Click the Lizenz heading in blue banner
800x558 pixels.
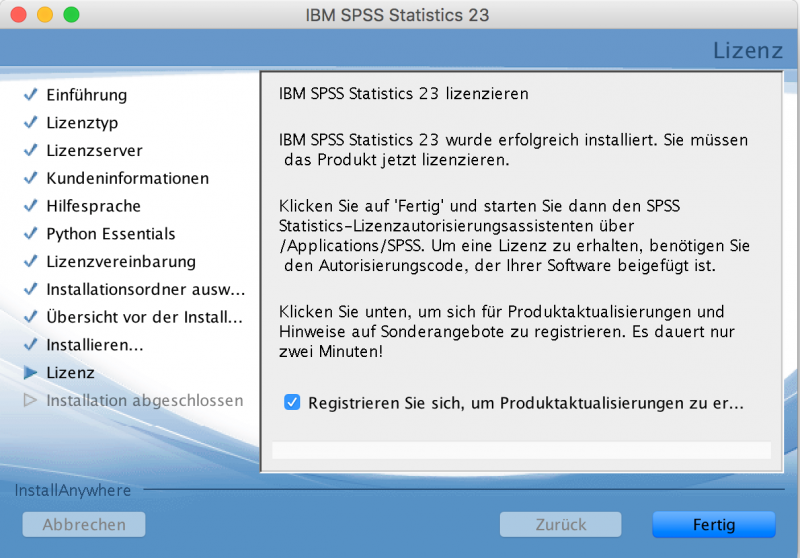pyautogui.click(x=747, y=50)
